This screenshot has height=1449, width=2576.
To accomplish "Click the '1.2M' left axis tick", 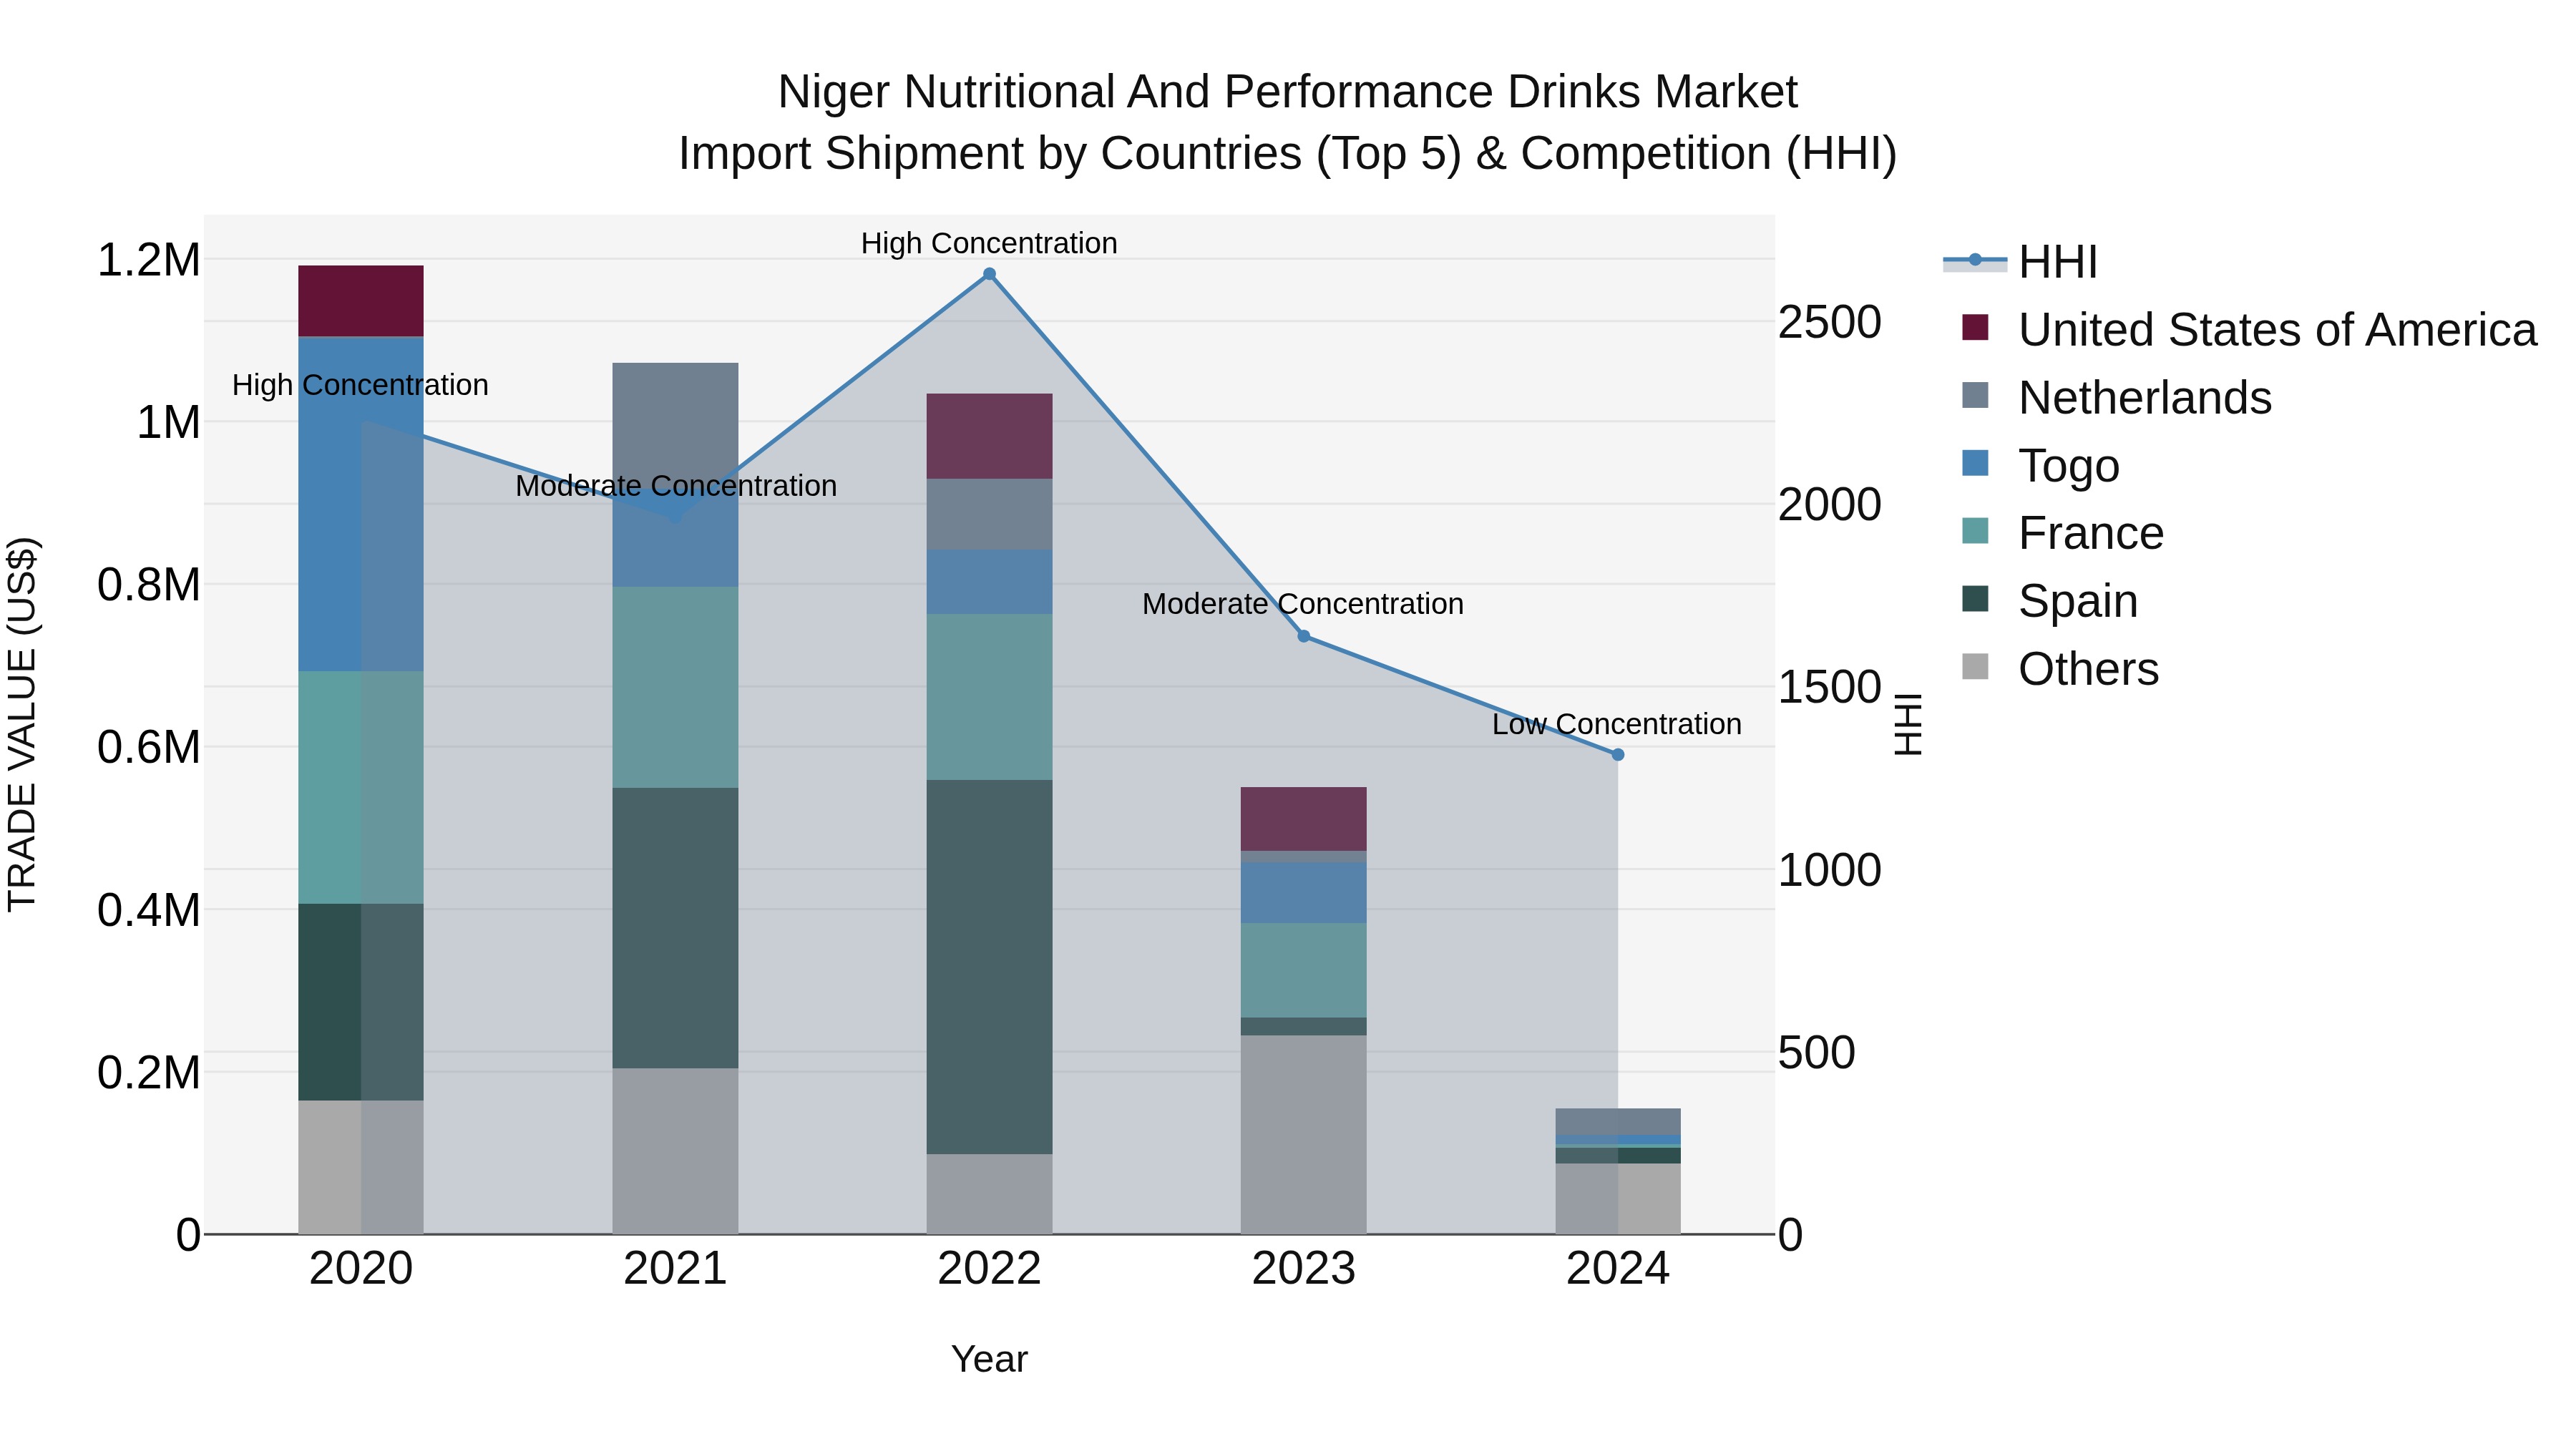I will click(x=149, y=260).
